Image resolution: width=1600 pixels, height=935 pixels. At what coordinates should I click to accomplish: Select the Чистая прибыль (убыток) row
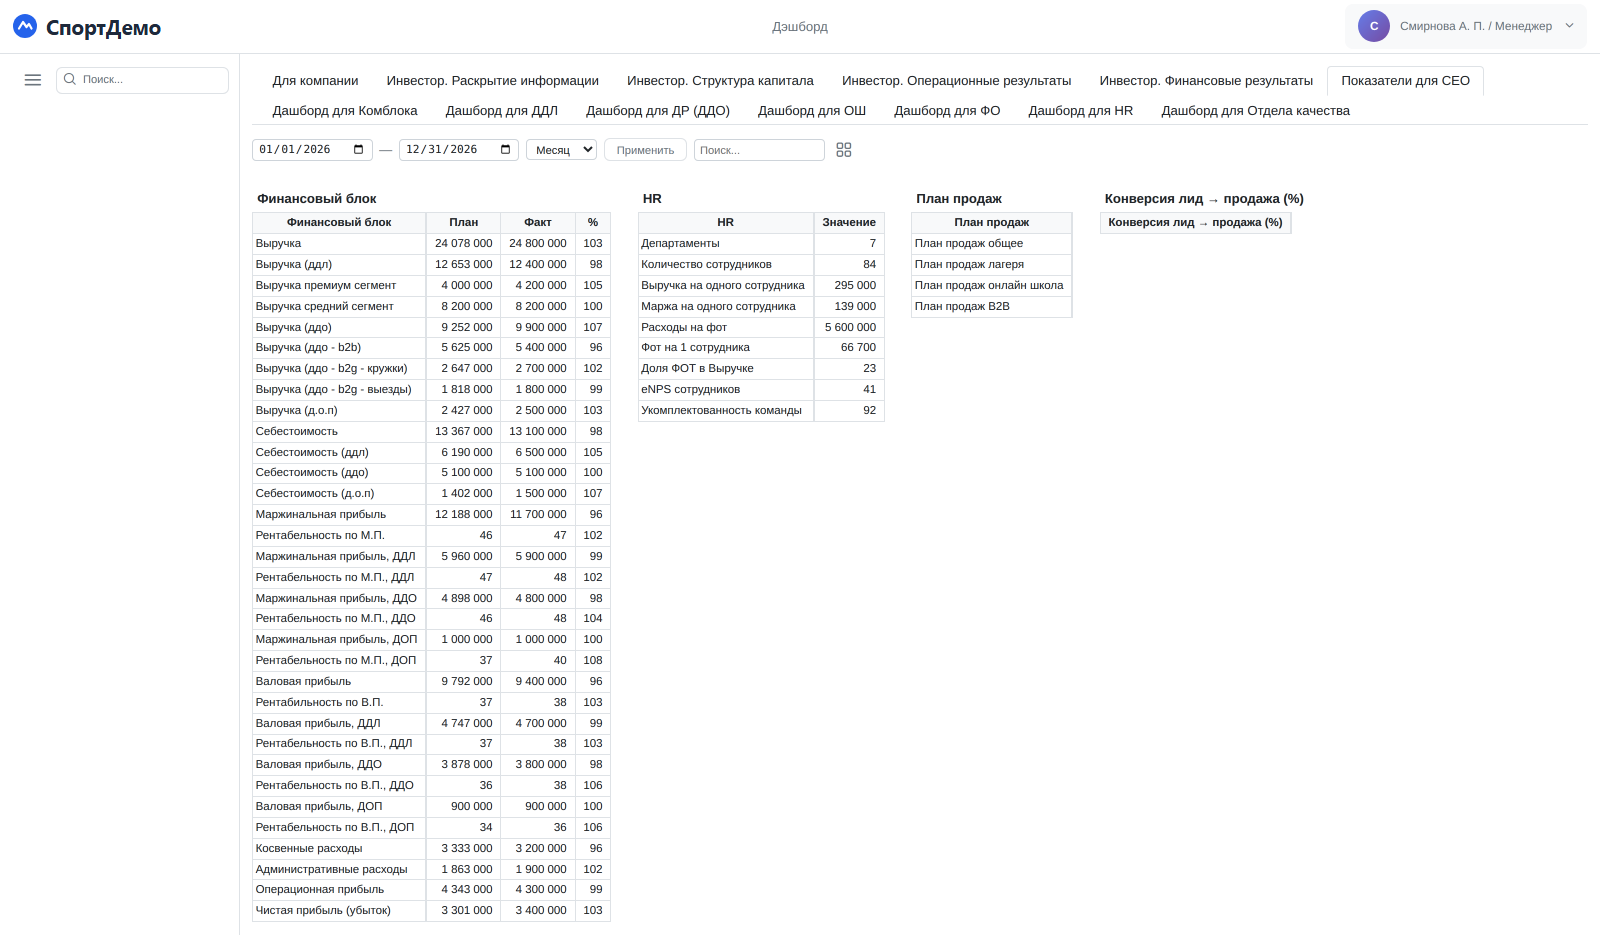431,911
